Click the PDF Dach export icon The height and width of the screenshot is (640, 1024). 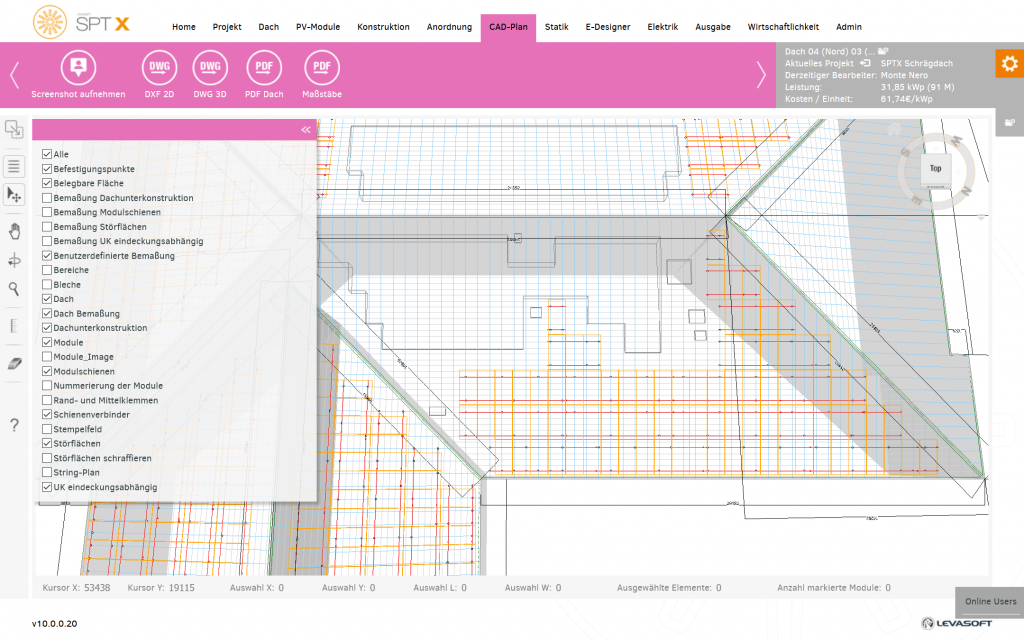[262, 67]
